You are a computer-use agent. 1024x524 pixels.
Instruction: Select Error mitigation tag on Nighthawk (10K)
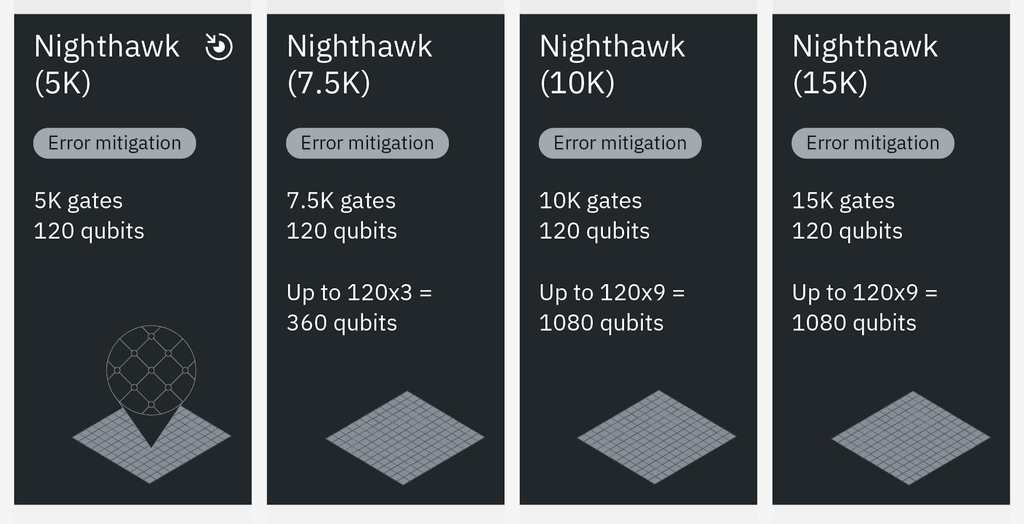click(620, 143)
